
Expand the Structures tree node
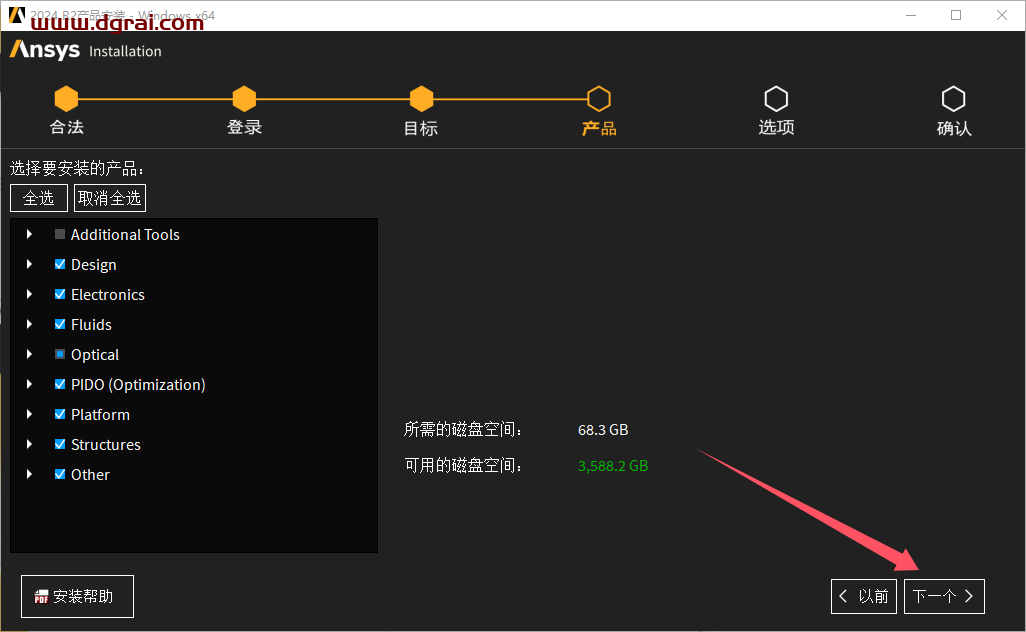point(29,444)
